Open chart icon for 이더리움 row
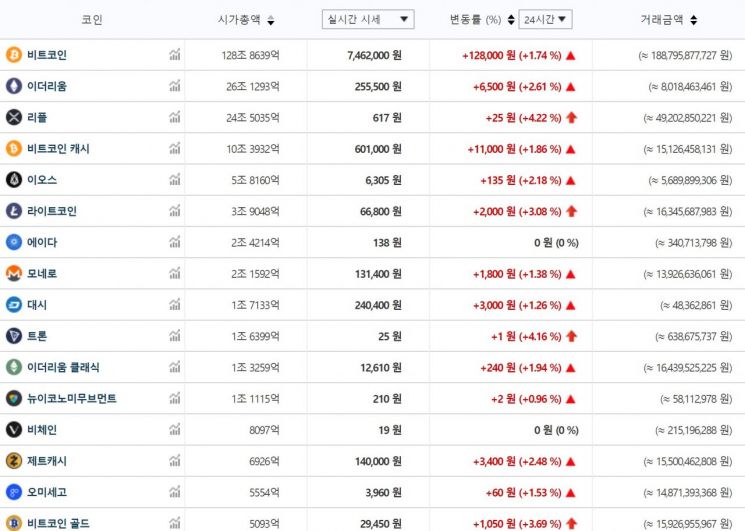Screen dimensions: 745x531 [175, 86]
